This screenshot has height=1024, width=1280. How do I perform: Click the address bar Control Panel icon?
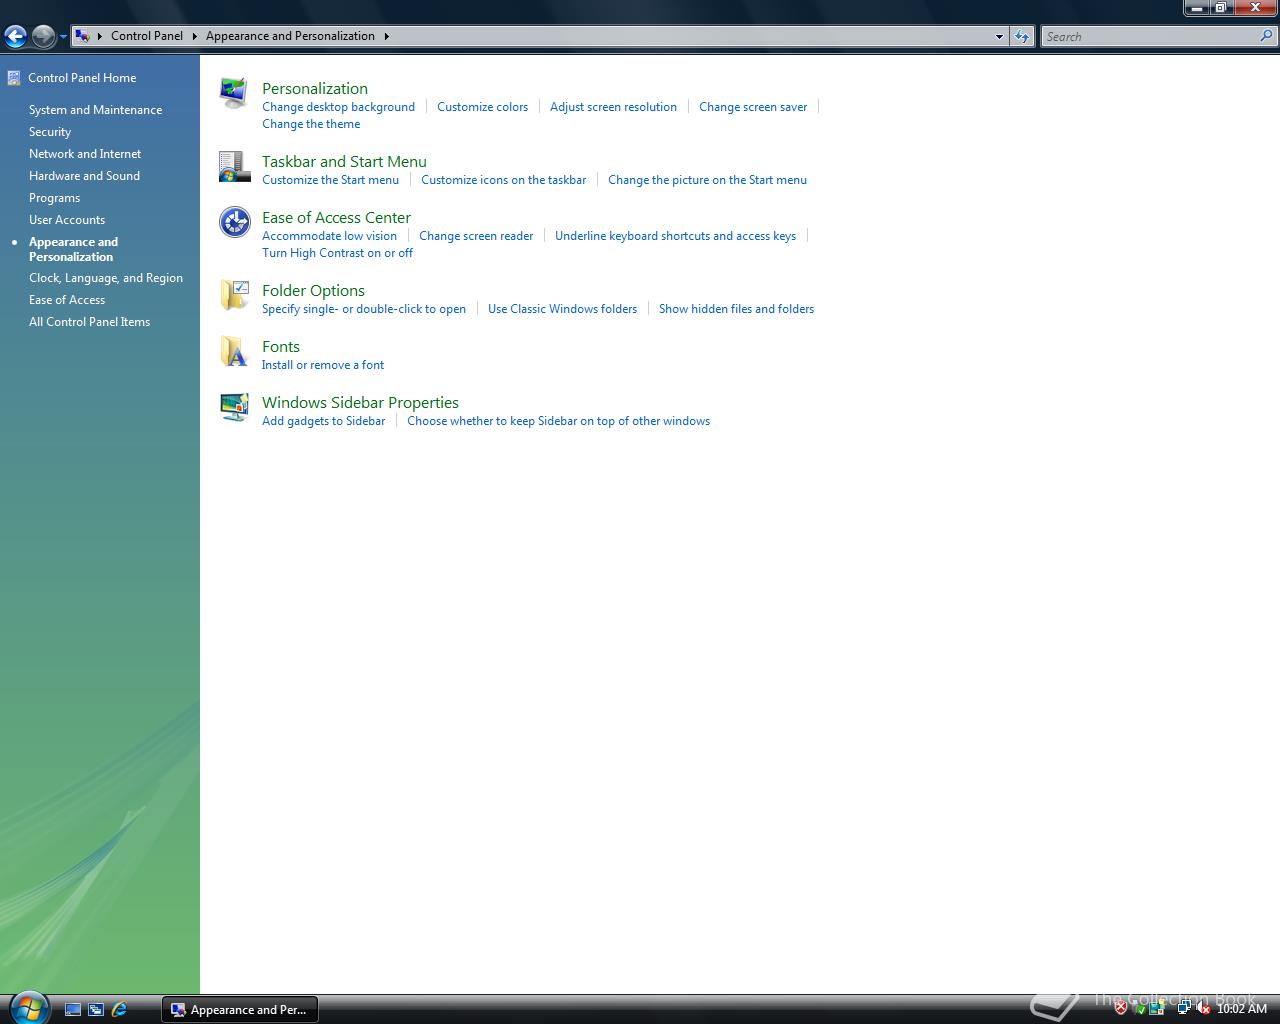(x=83, y=36)
